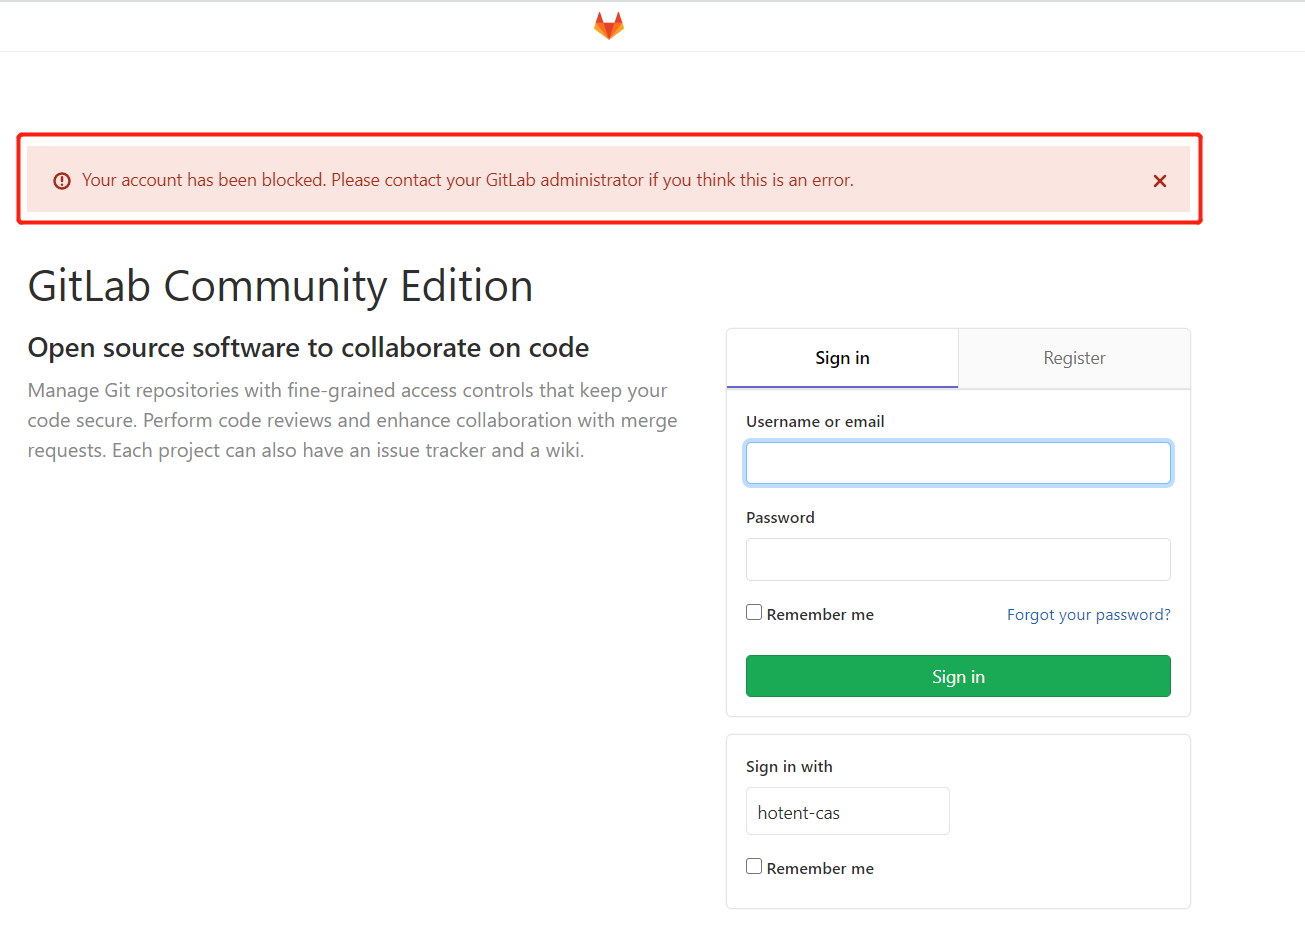The image size is (1305, 940).
Task: Click the GitLab fox logo
Action: pyautogui.click(x=608, y=26)
